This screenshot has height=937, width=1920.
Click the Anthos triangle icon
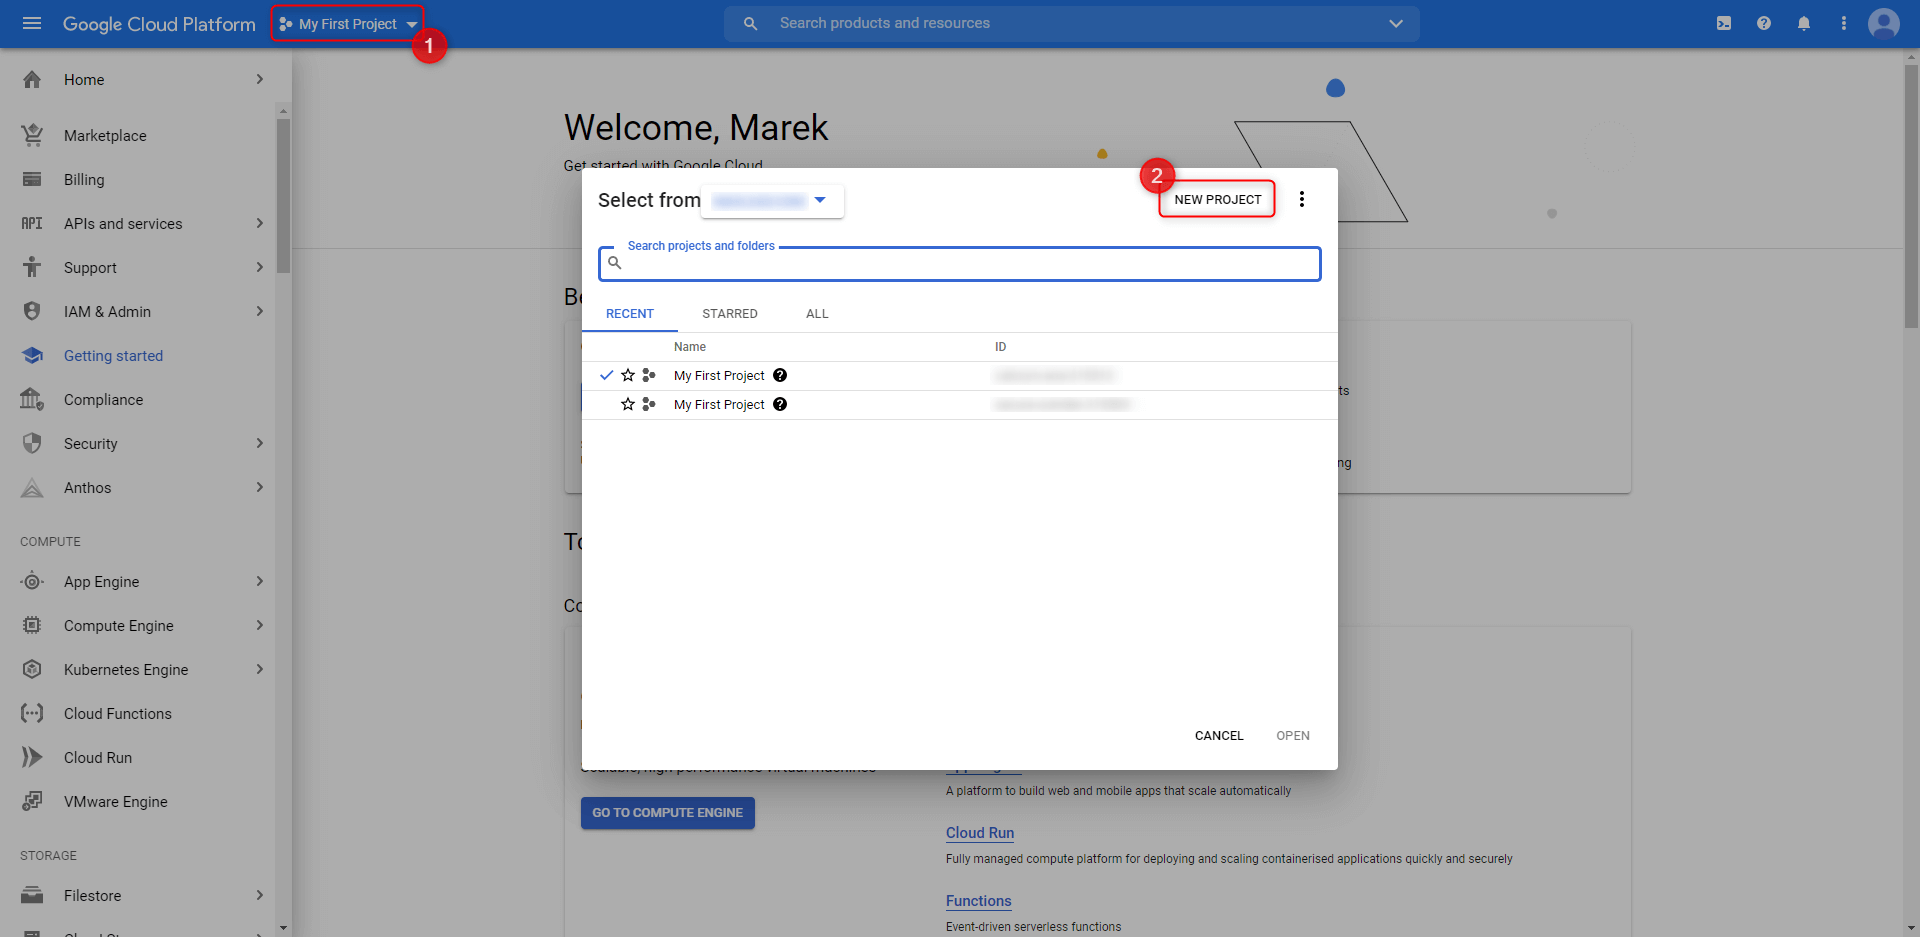point(32,487)
